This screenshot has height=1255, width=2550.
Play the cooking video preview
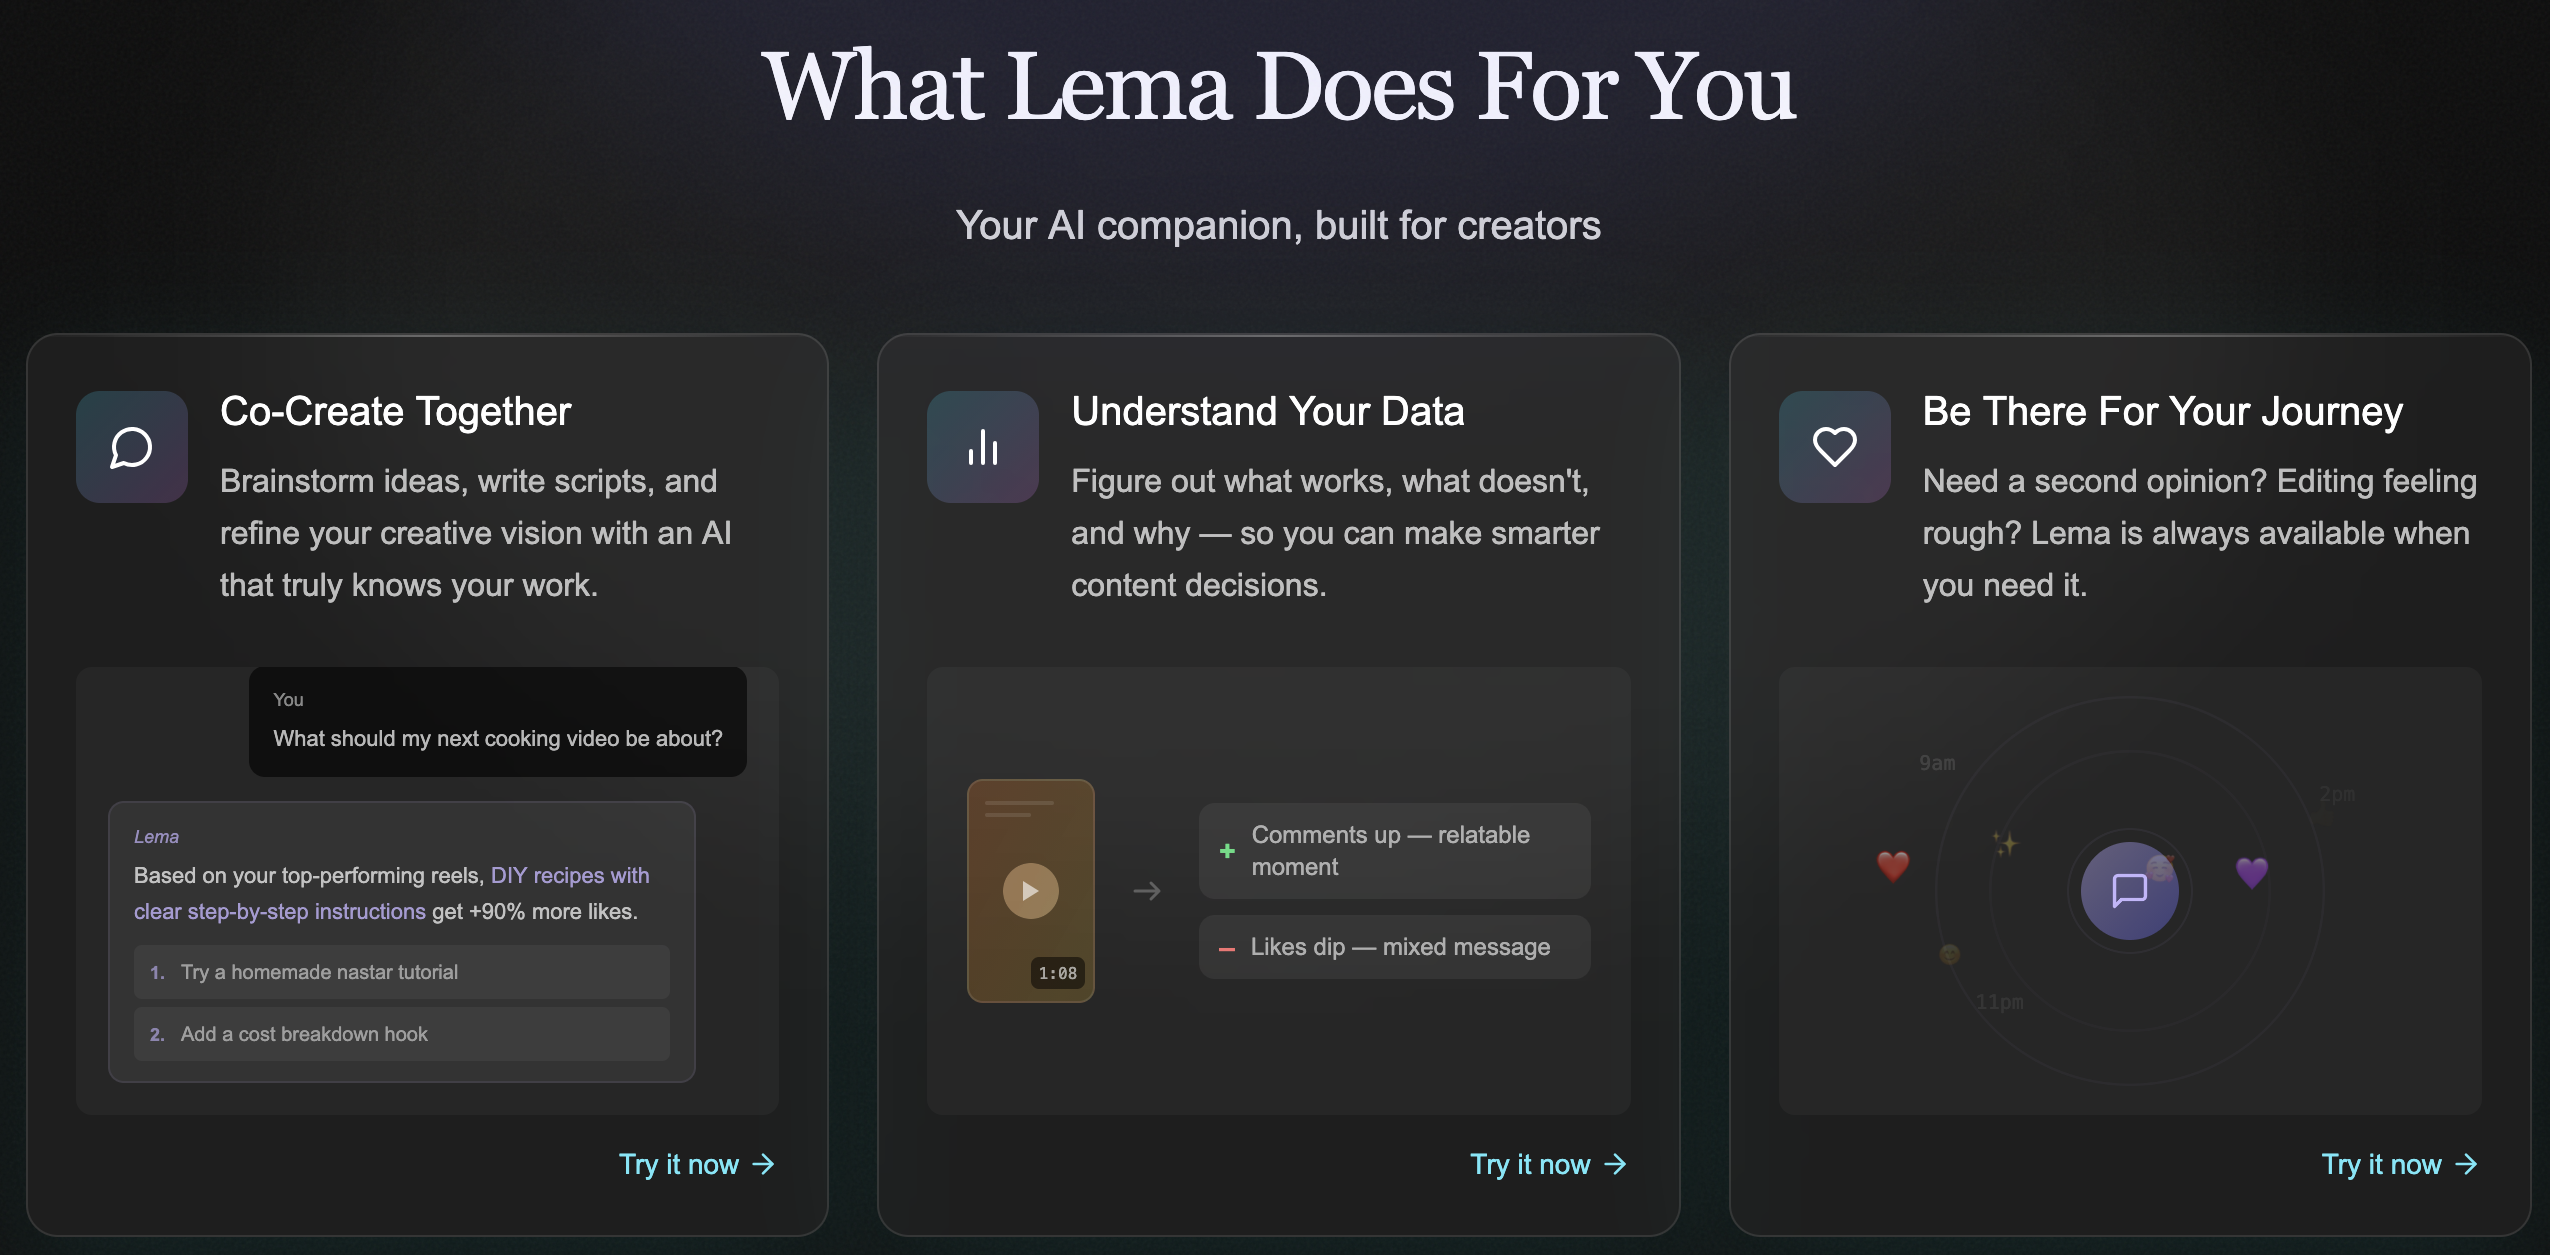tap(1030, 890)
